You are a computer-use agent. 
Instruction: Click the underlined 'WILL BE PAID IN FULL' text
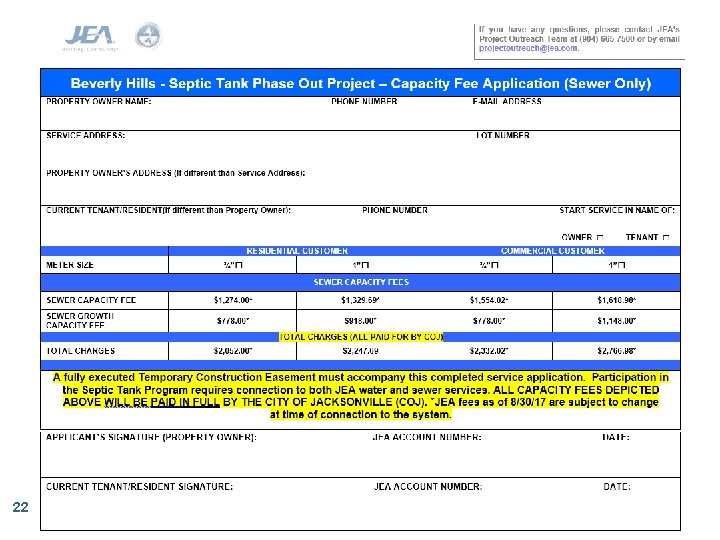click(x=162, y=402)
